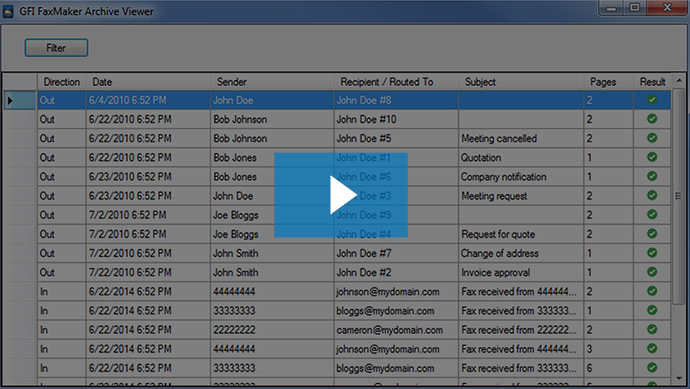Click result checkmark in cameron@mydomain.com row
Image resolution: width=690 pixels, height=389 pixels.
tap(652, 330)
